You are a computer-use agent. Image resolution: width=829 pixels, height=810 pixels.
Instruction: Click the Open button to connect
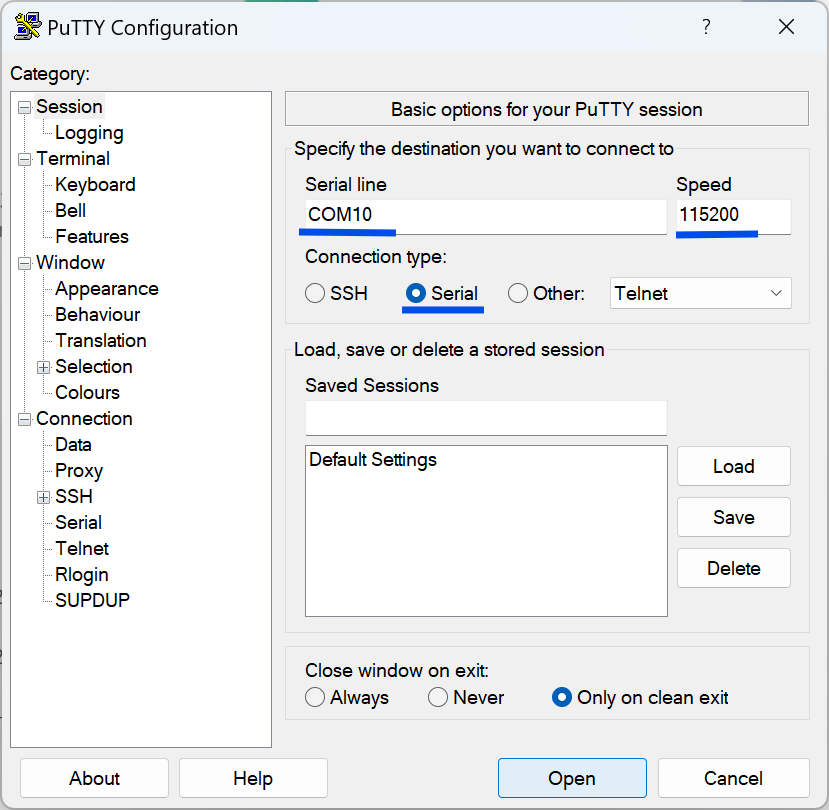(x=572, y=778)
